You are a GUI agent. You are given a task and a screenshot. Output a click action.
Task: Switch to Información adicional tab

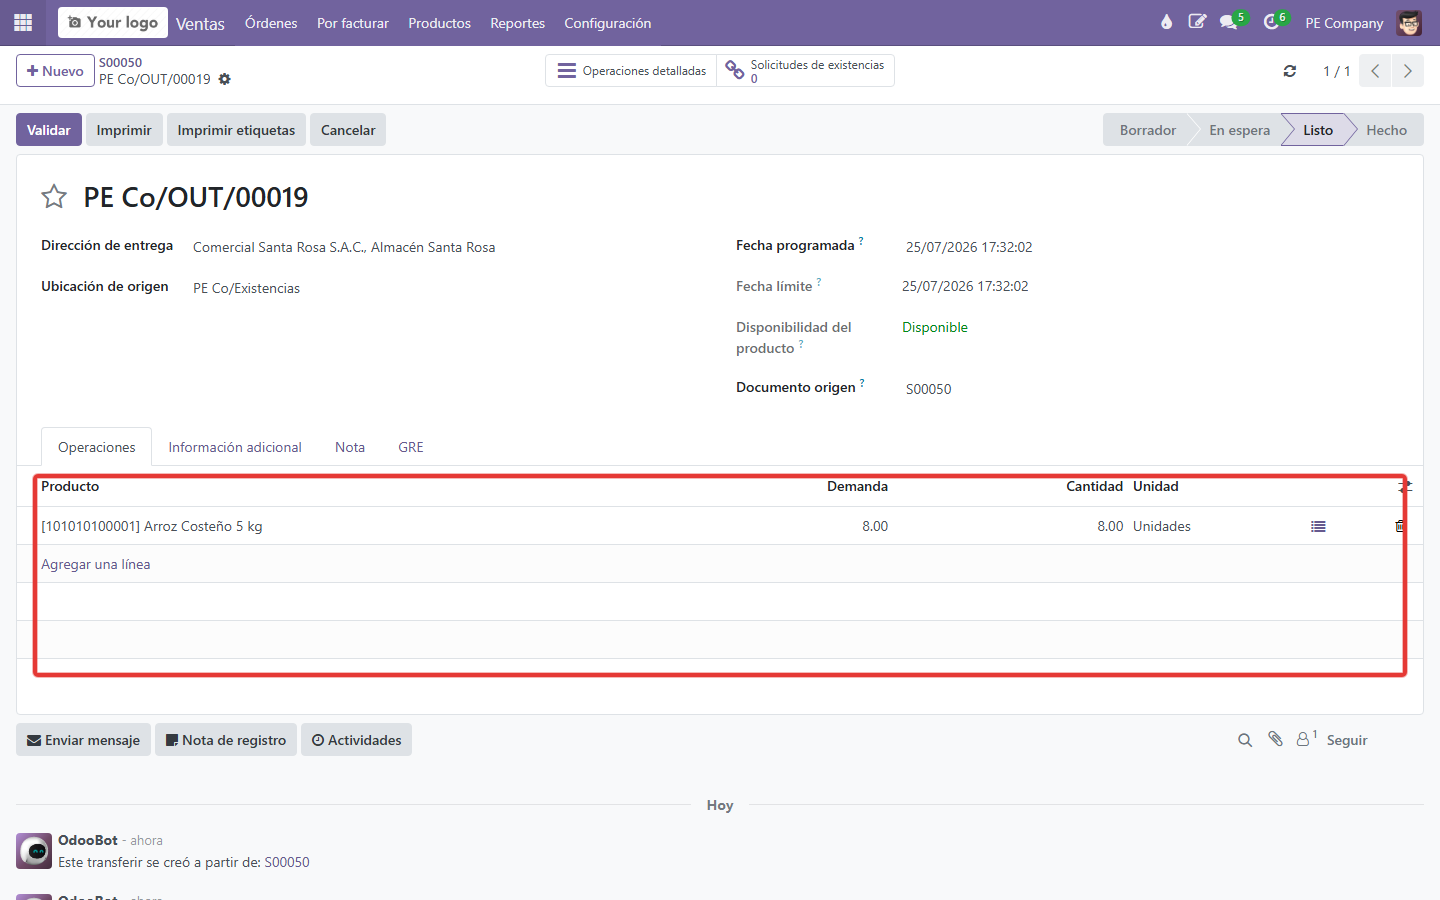pos(235,447)
